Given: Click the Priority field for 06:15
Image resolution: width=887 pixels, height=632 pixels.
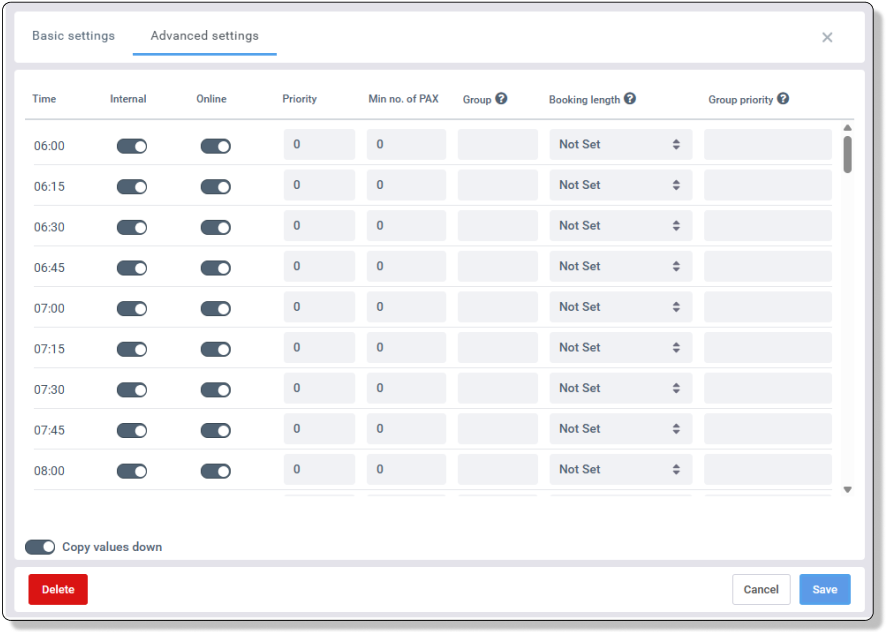Looking at the screenshot, I should 319,185.
